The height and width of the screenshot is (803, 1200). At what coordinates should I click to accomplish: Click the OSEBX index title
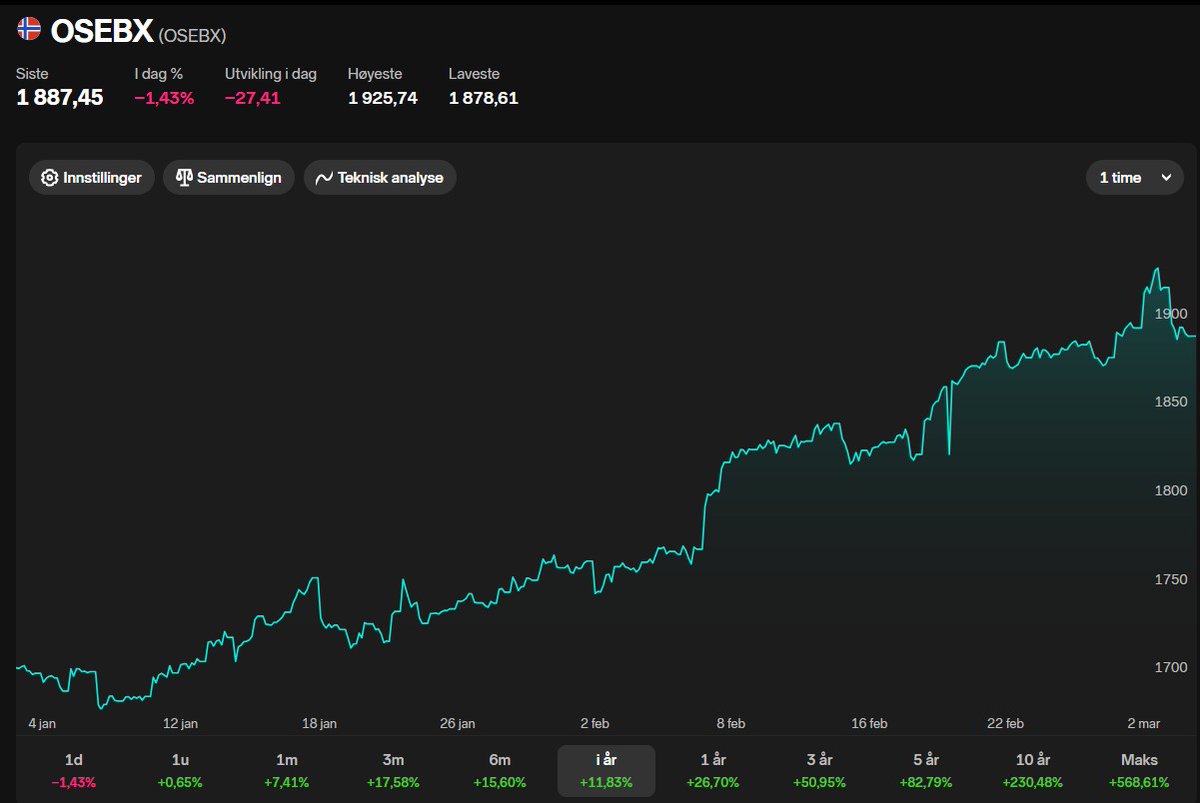tap(101, 31)
